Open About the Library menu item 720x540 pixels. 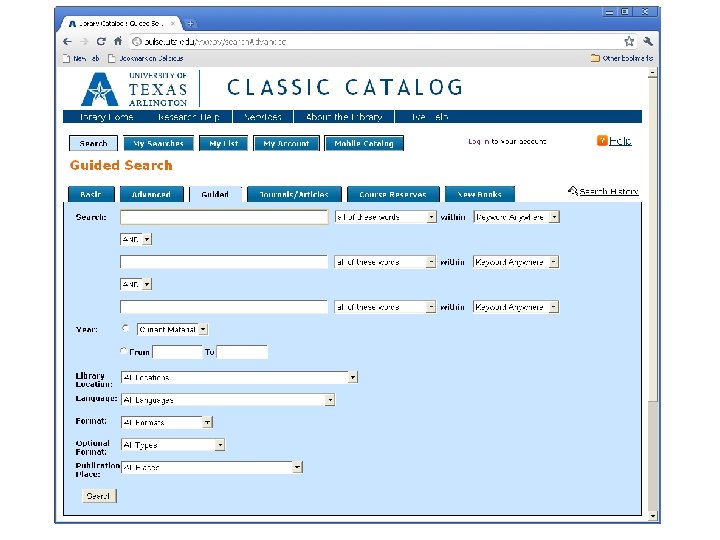(344, 117)
